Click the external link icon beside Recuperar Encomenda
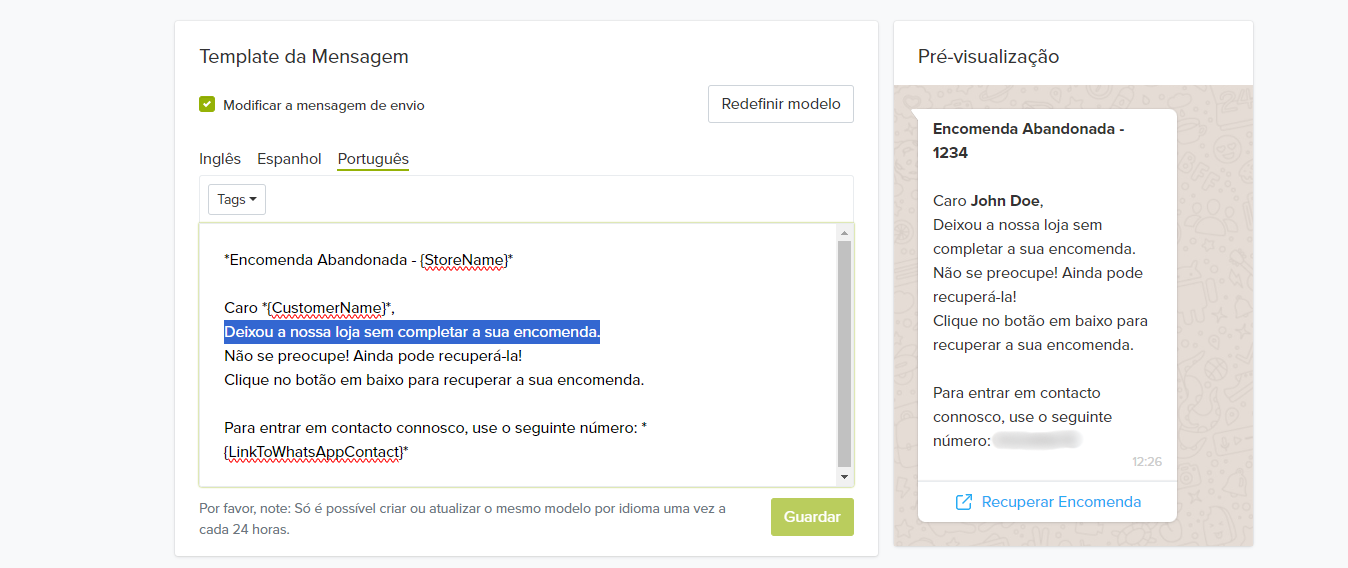The image size is (1348, 568). click(x=964, y=502)
